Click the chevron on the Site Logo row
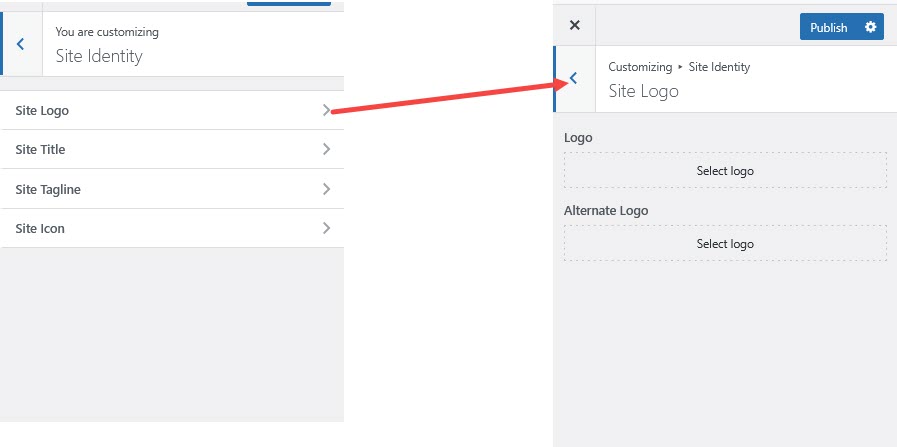The height and width of the screenshot is (447, 897). click(x=326, y=110)
